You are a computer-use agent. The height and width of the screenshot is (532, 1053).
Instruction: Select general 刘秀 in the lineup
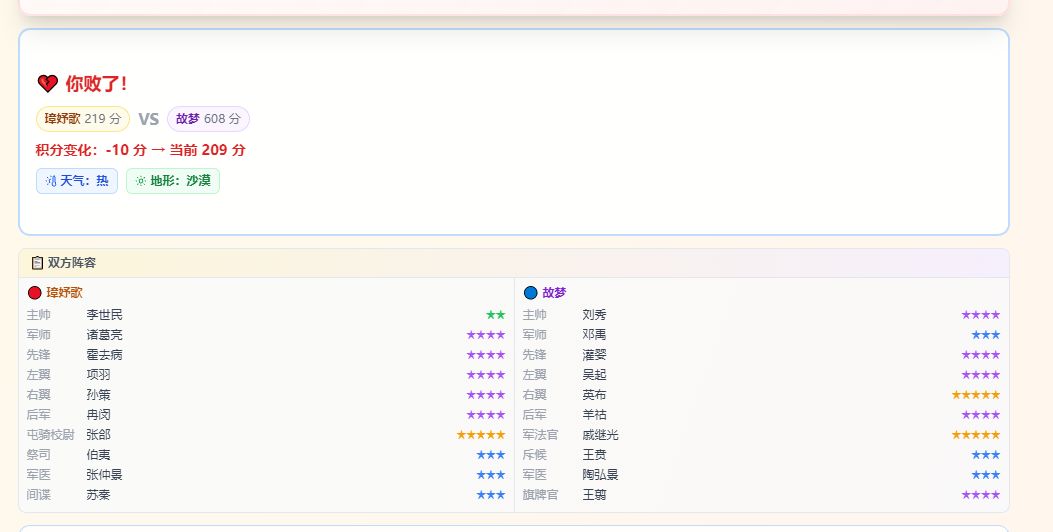[594, 314]
